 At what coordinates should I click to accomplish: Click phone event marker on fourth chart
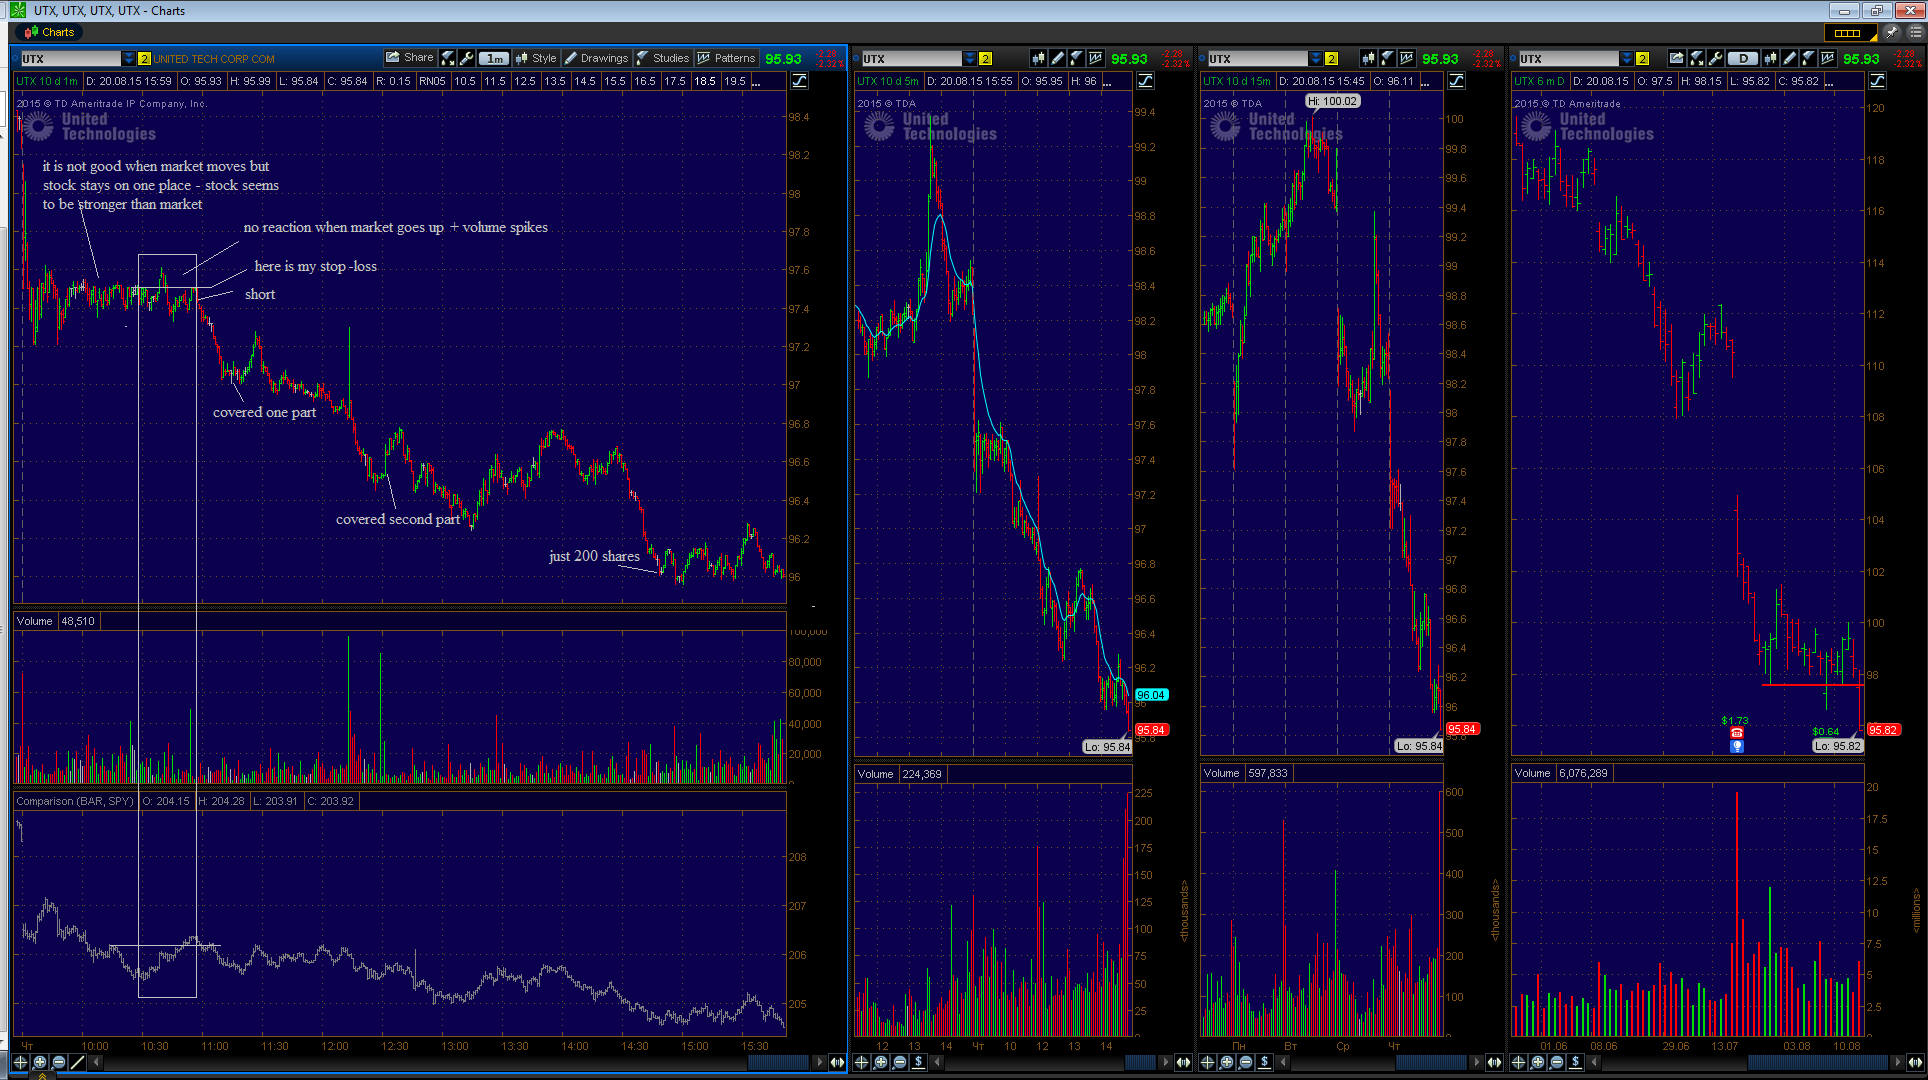pyautogui.click(x=1737, y=733)
